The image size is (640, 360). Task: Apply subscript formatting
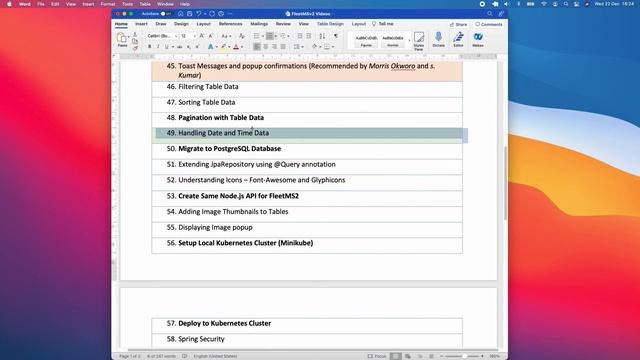pyautogui.click(x=189, y=47)
